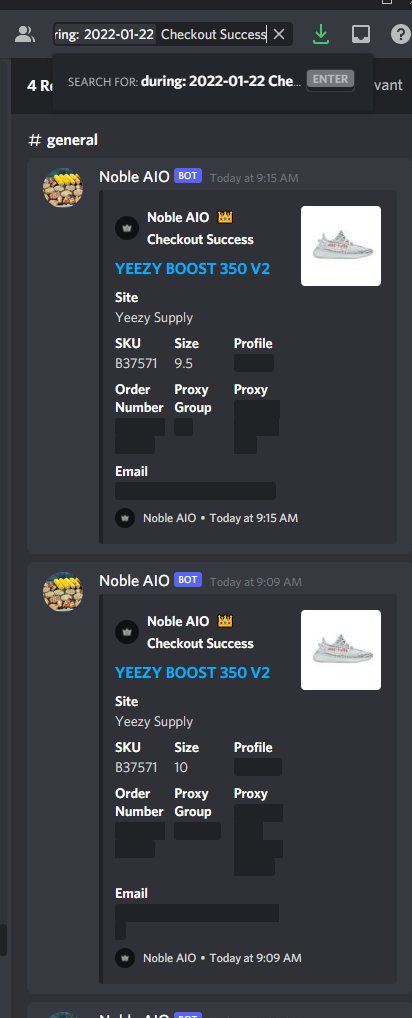
Task: Open Noble AIO avatar at 9:15 AM
Action: 63,188
